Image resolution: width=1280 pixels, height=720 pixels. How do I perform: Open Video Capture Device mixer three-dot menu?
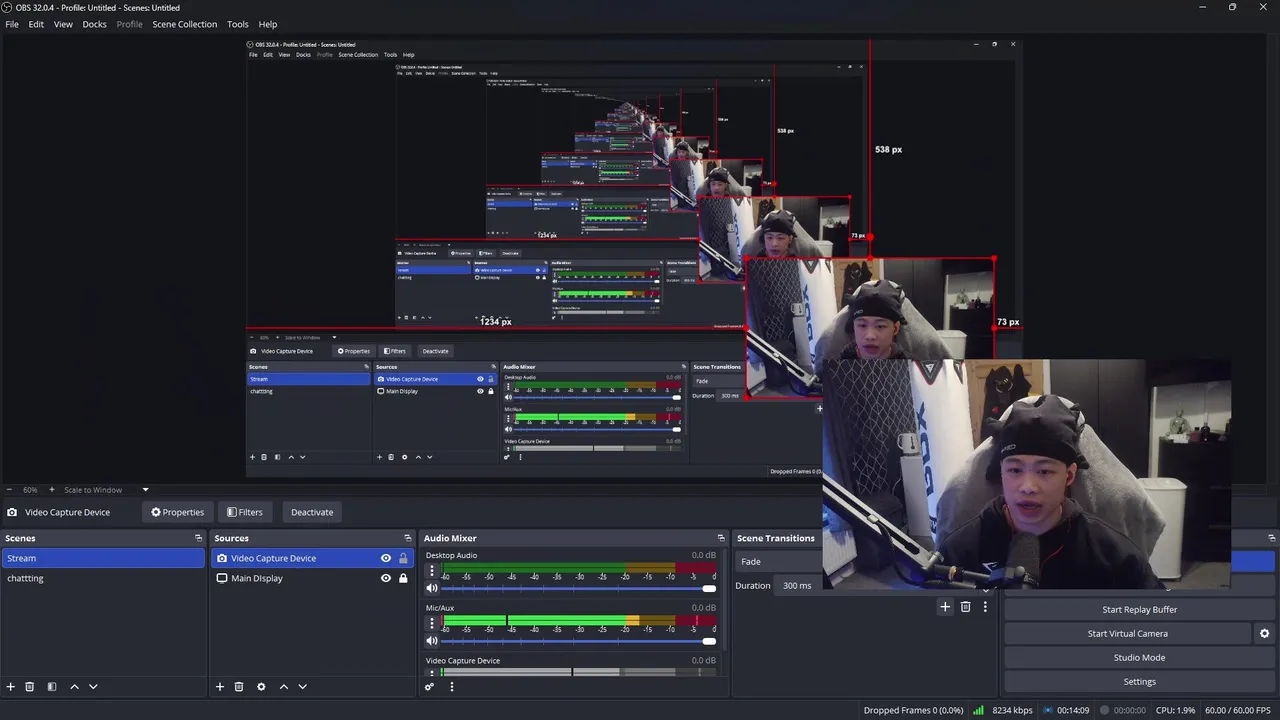tap(432, 672)
